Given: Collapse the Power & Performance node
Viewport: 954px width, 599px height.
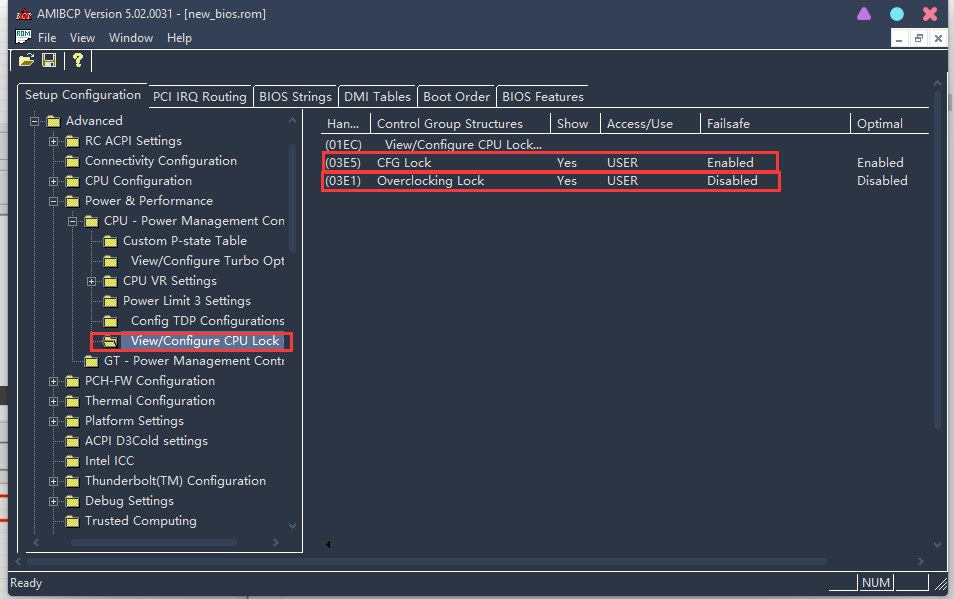Looking at the screenshot, I should pos(54,201).
